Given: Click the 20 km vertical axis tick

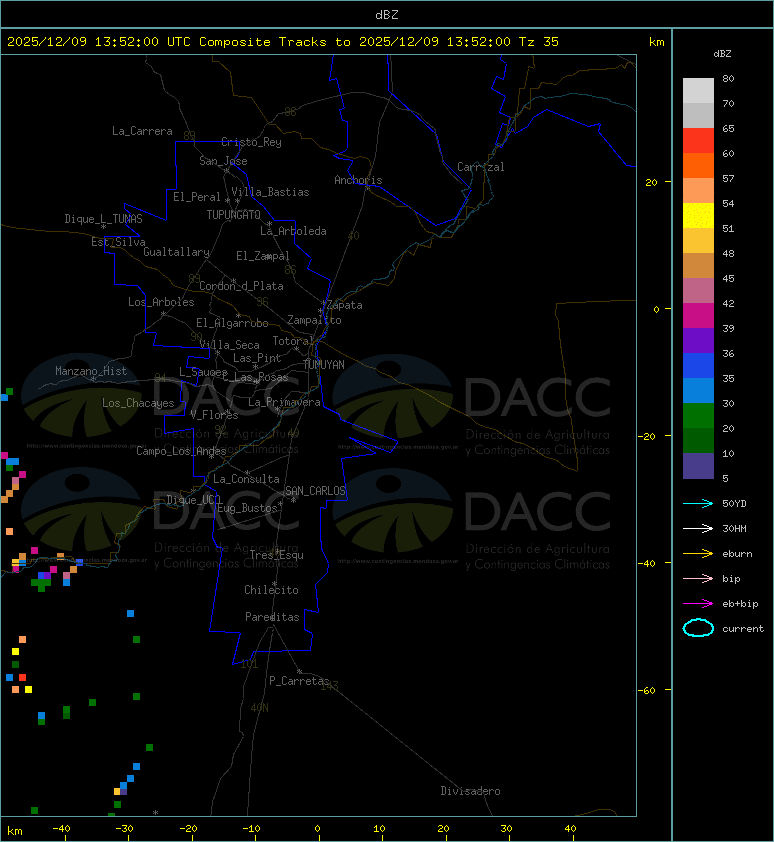Looking at the screenshot, I should click(651, 183).
